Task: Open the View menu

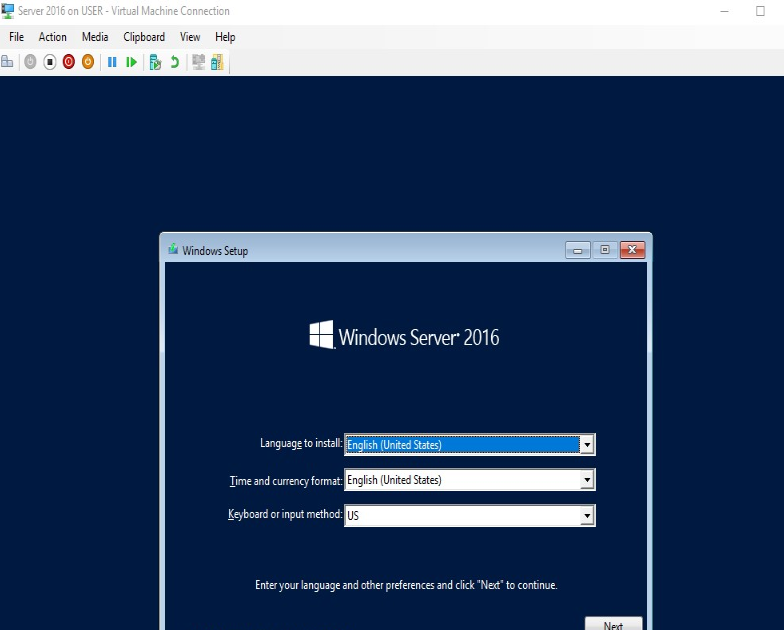Action: [x=190, y=37]
